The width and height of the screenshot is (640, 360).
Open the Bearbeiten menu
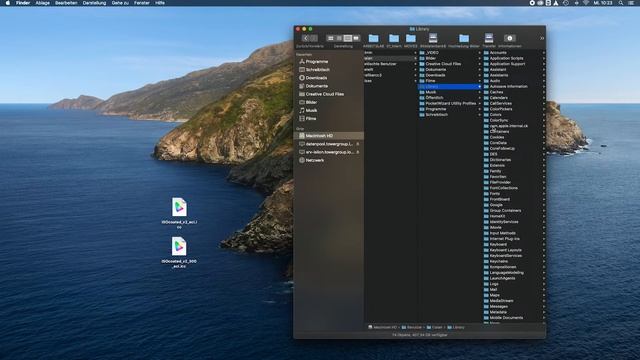(66, 3)
